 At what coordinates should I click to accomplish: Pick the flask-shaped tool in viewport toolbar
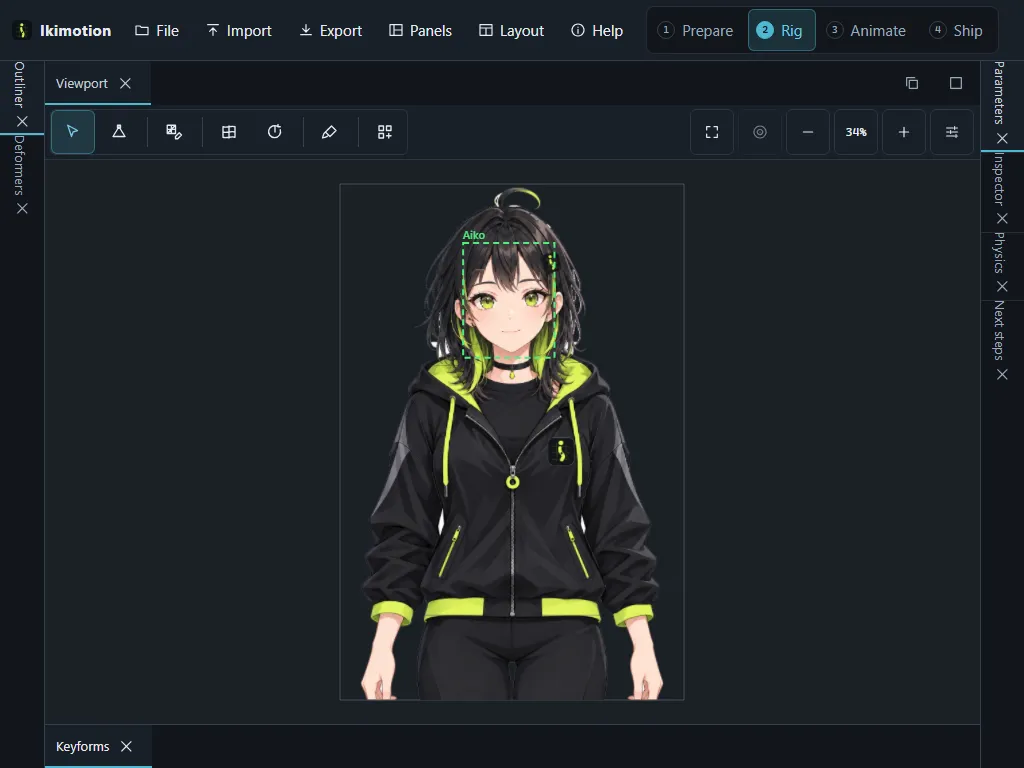coord(119,132)
